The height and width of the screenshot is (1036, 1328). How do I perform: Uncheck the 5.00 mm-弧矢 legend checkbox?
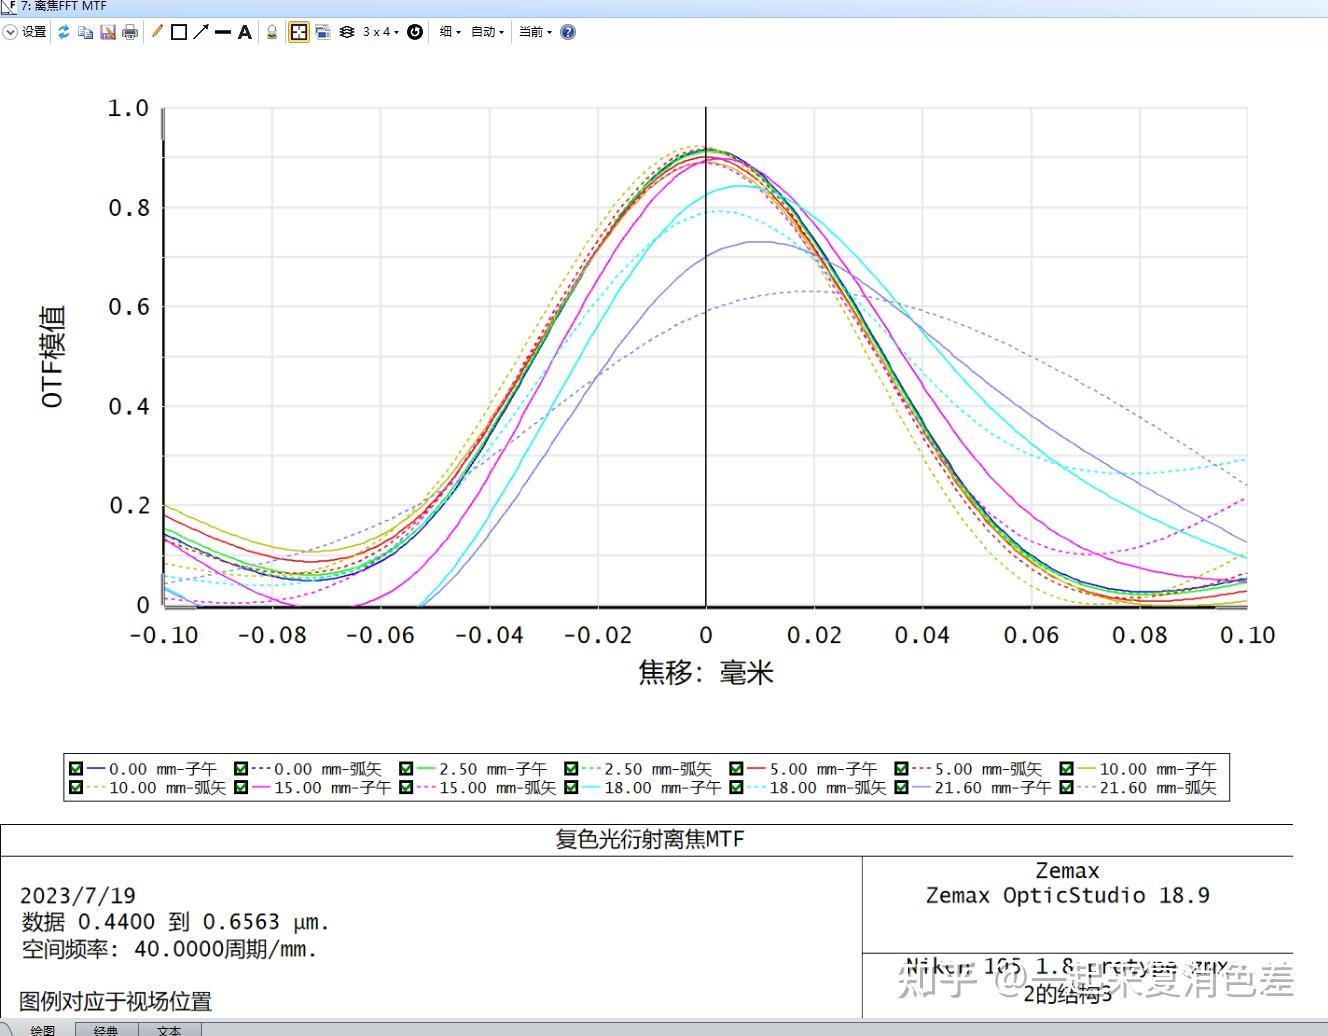tap(901, 769)
